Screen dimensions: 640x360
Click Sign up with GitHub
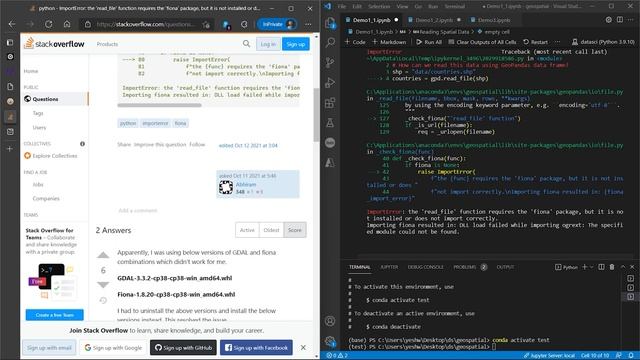(x=183, y=348)
